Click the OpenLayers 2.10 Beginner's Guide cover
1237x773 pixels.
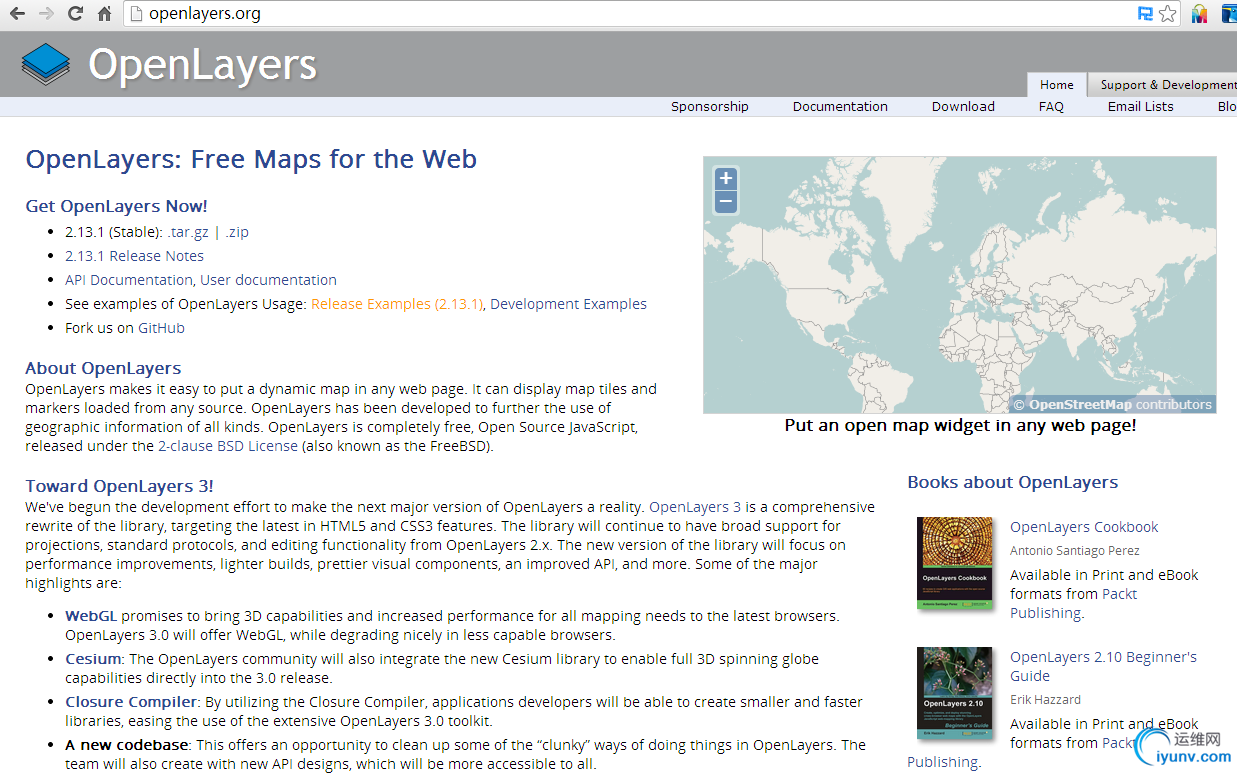(x=955, y=693)
